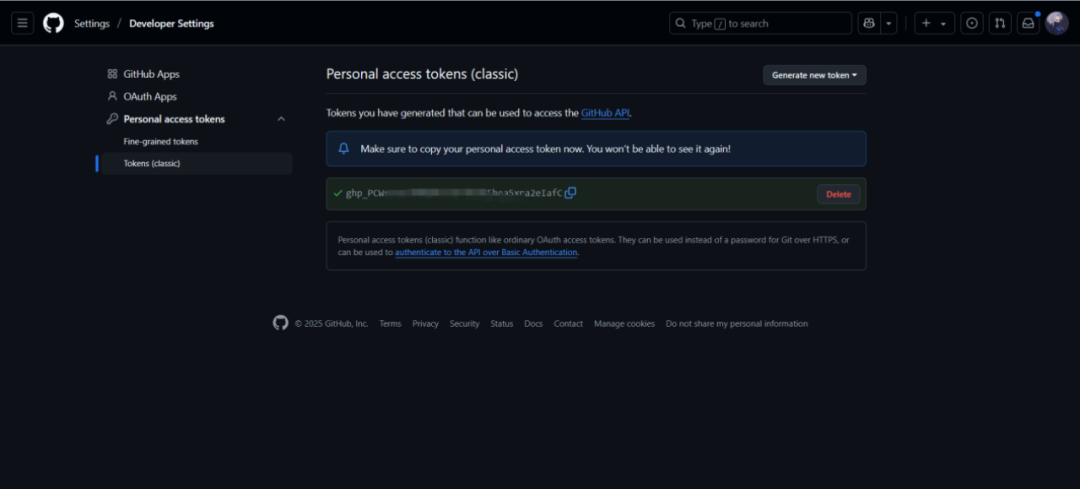The image size is (1080, 489).
Task: Follow the GitHub API link
Action: (x=605, y=113)
